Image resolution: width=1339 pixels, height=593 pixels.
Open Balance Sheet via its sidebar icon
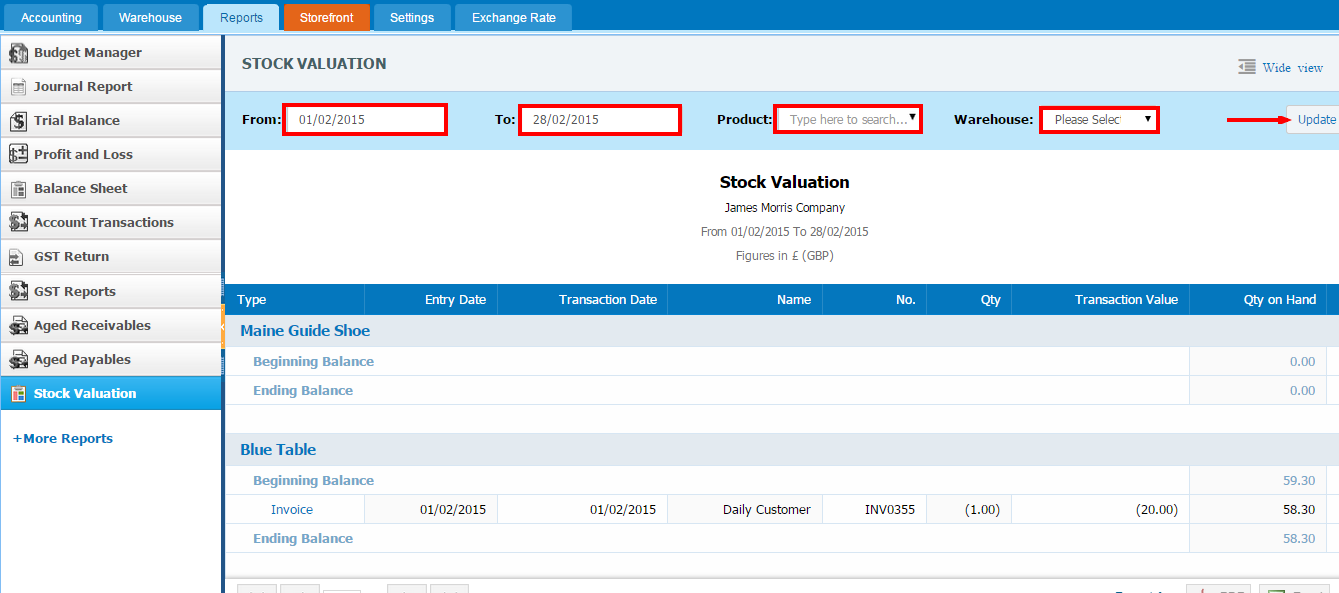(18, 189)
